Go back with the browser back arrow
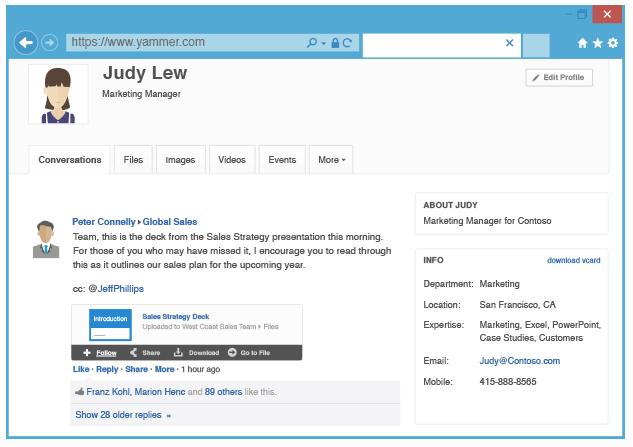633x447 pixels. (26, 42)
